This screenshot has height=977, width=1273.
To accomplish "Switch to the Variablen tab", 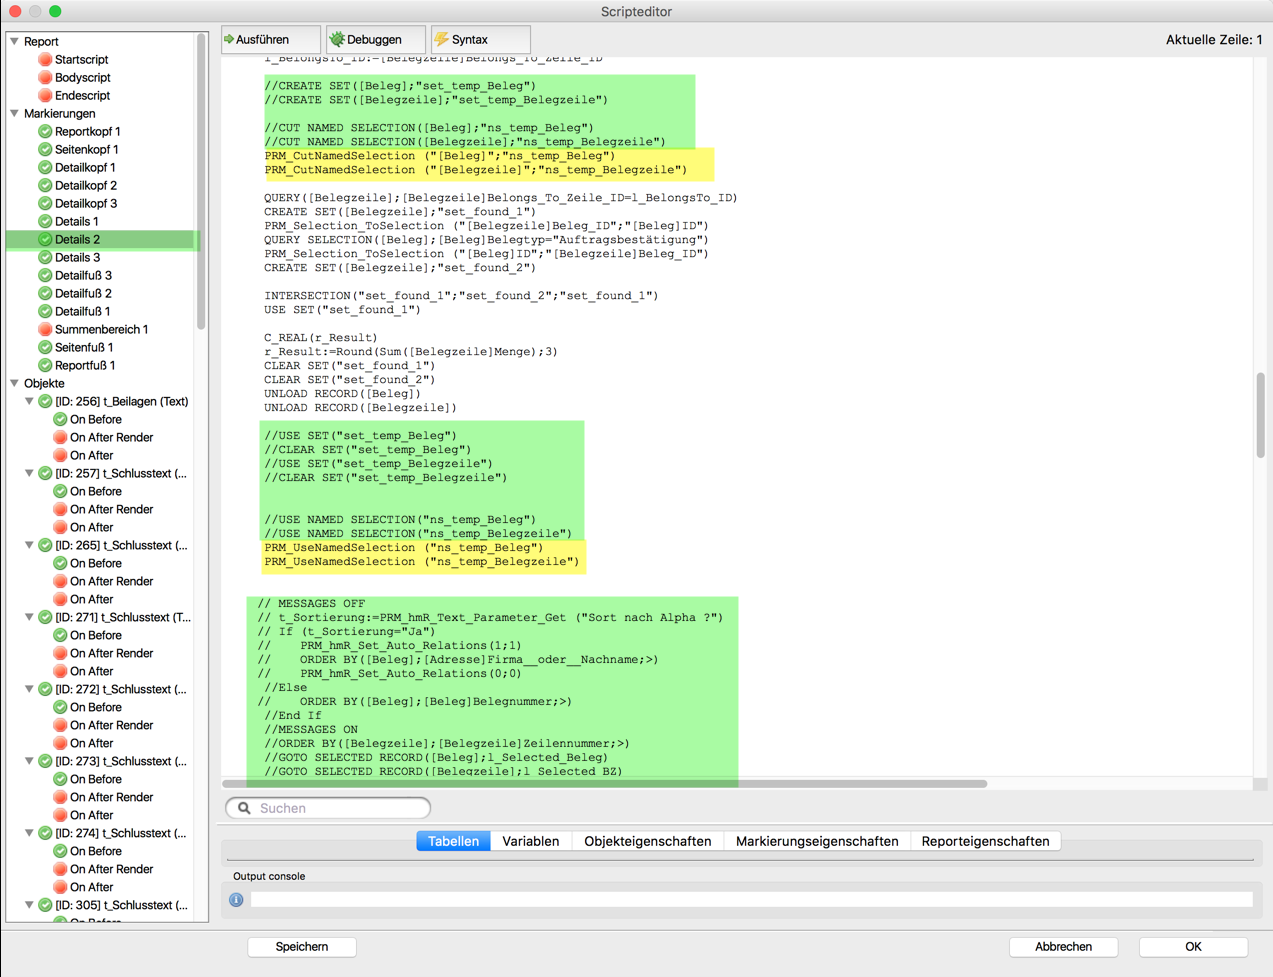I will (530, 841).
